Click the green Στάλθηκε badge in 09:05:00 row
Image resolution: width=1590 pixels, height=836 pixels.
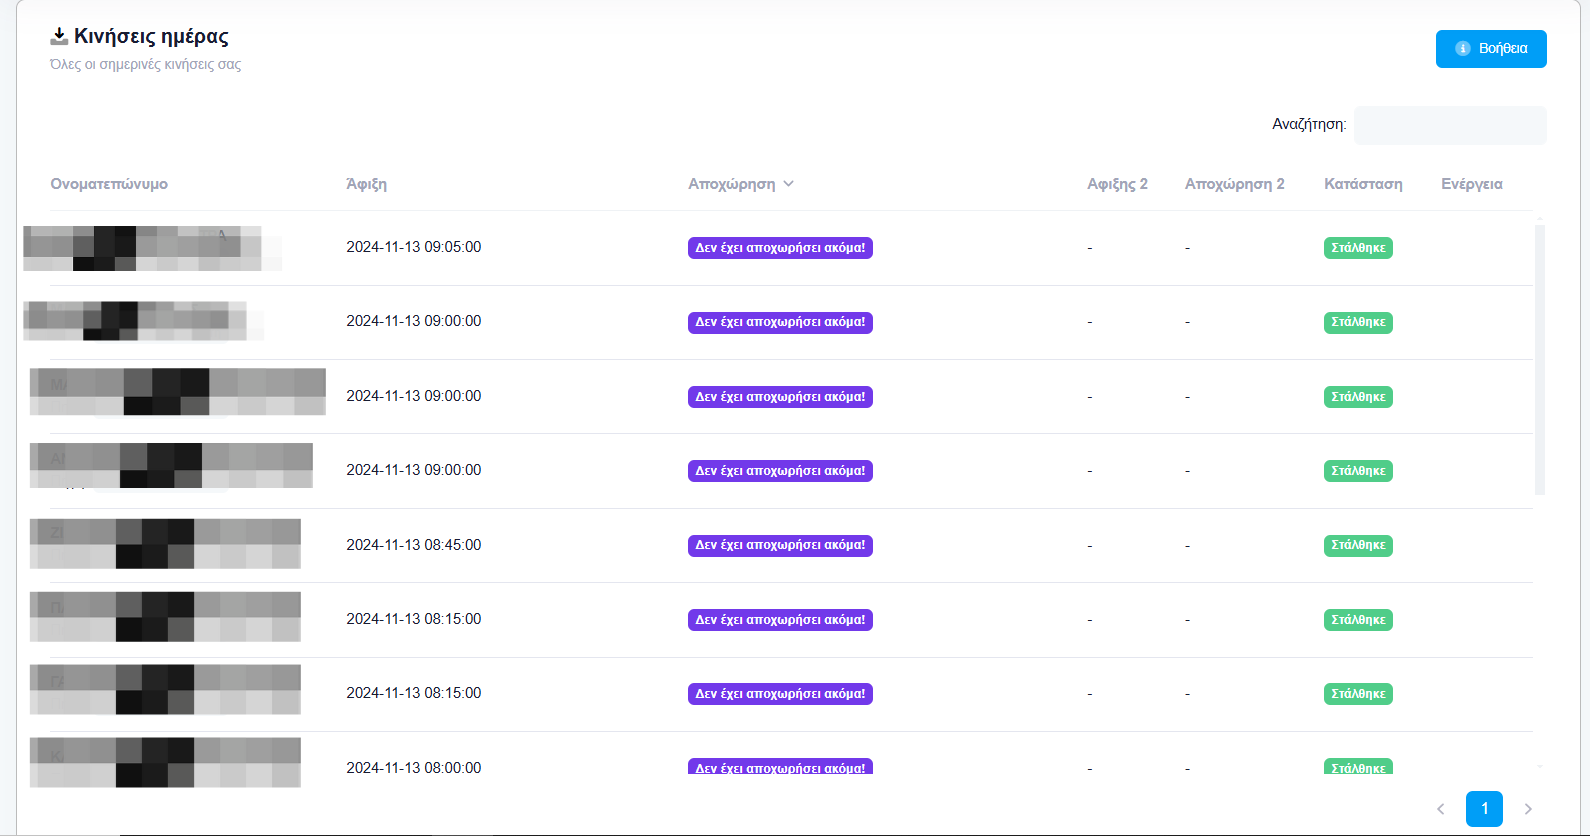[1358, 248]
